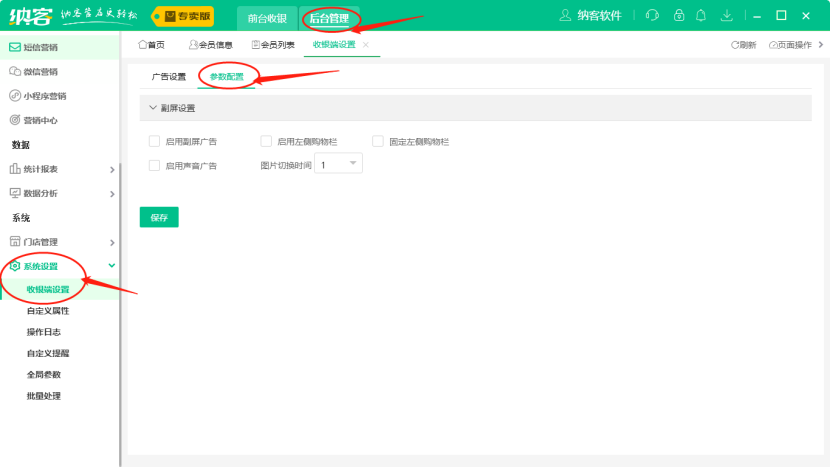Switch to the 前台收银 tab
830x467 pixels.
pyautogui.click(x=266, y=18)
